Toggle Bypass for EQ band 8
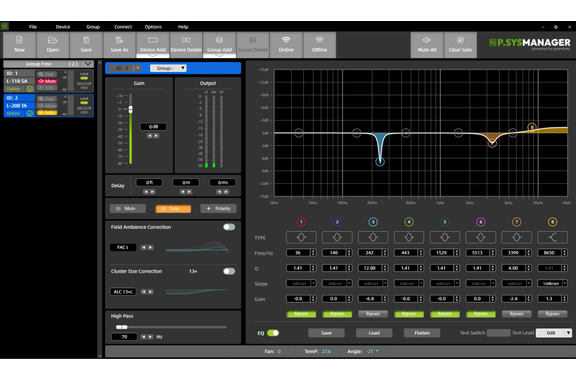Screen dimensions: 576x380 point(552,314)
